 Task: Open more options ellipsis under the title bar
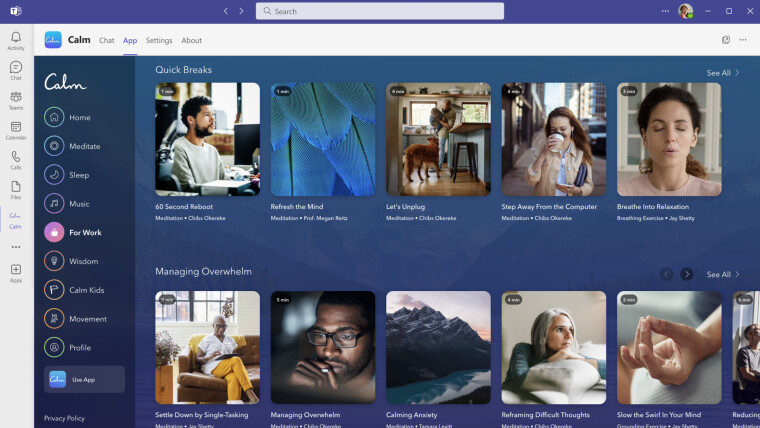743,40
